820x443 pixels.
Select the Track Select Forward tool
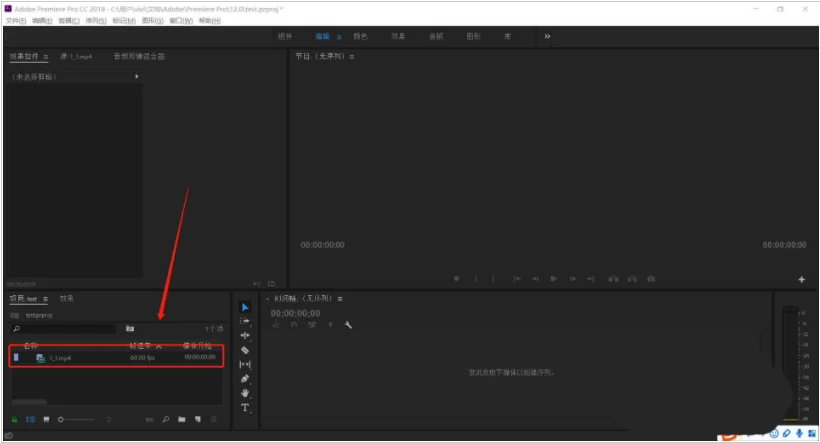click(245, 321)
